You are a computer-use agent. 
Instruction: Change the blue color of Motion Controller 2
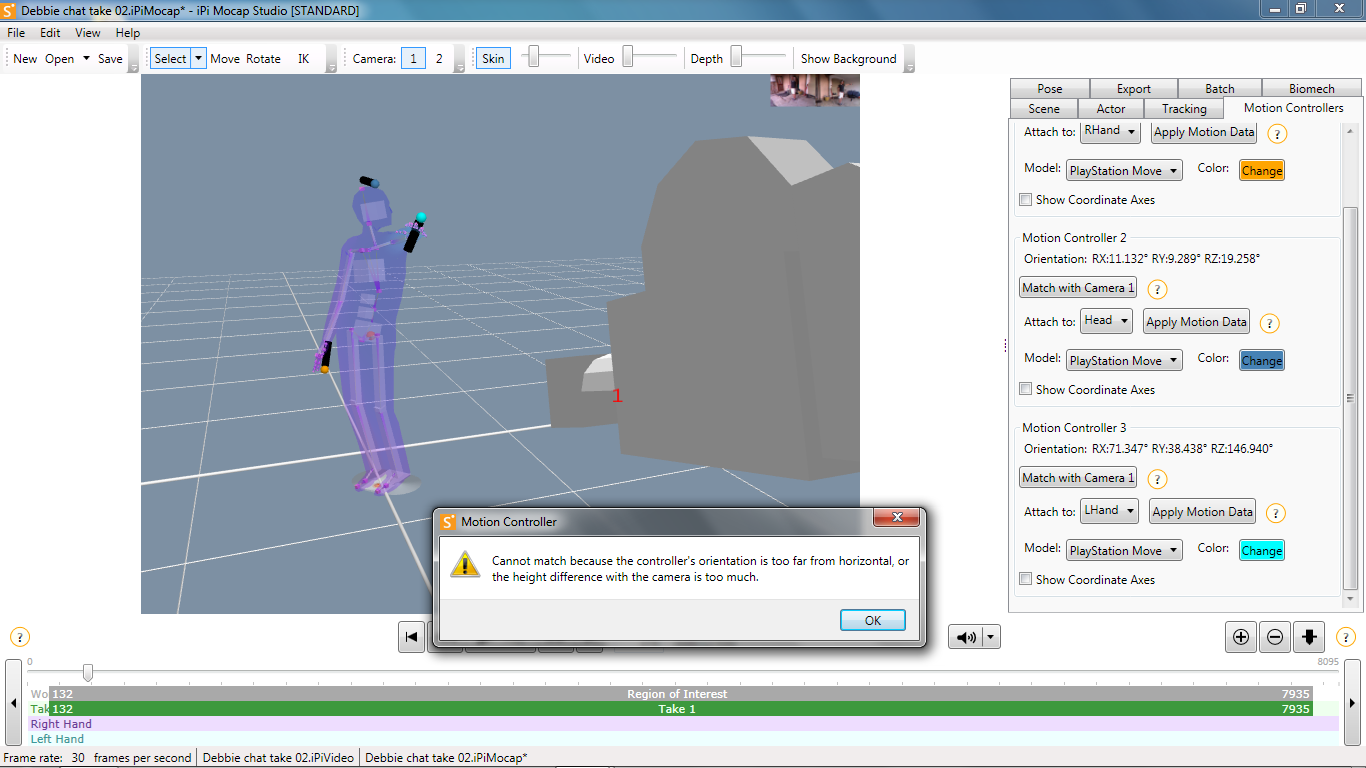coord(1261,361)
